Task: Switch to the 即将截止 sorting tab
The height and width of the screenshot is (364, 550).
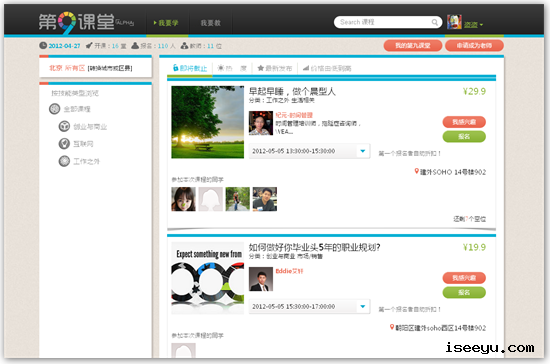Action: [190, 68]
